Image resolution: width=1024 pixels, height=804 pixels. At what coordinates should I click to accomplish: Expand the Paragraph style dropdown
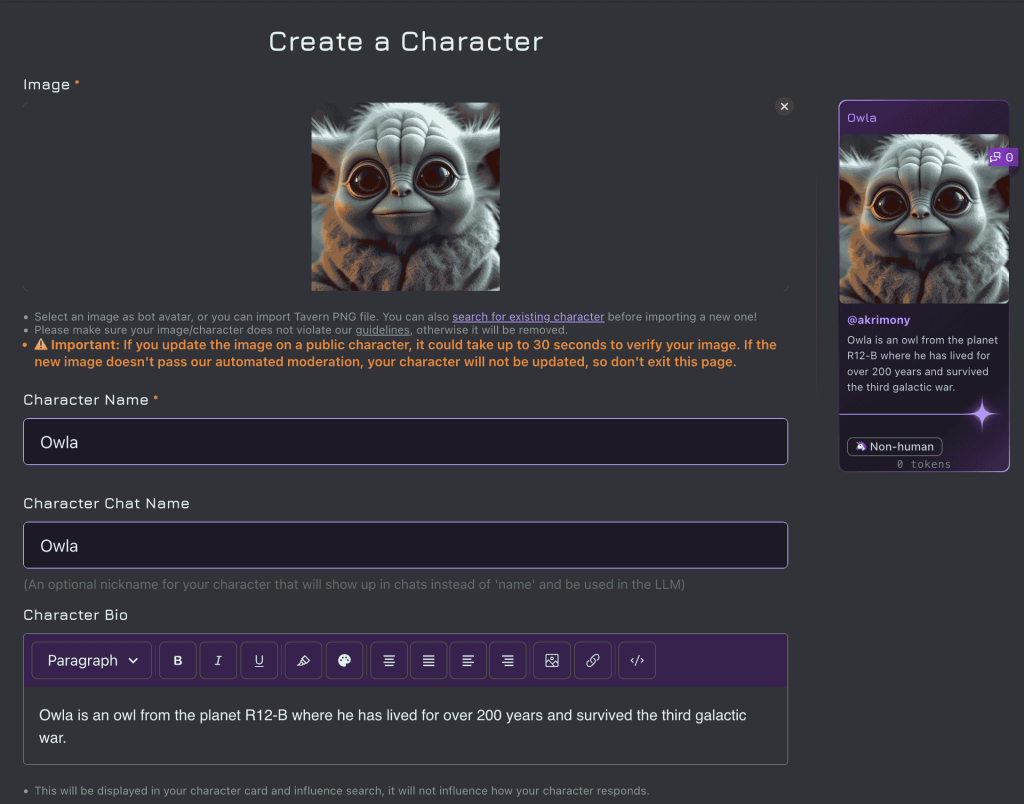92,661
